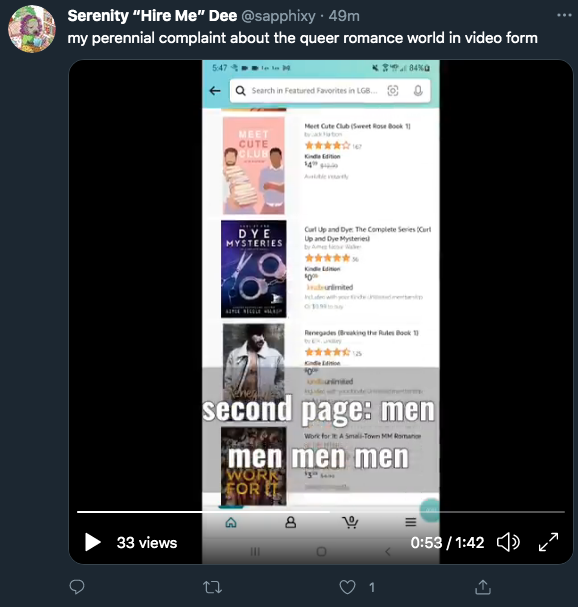Click the Search in Featured Favorites field

point(314,91)
